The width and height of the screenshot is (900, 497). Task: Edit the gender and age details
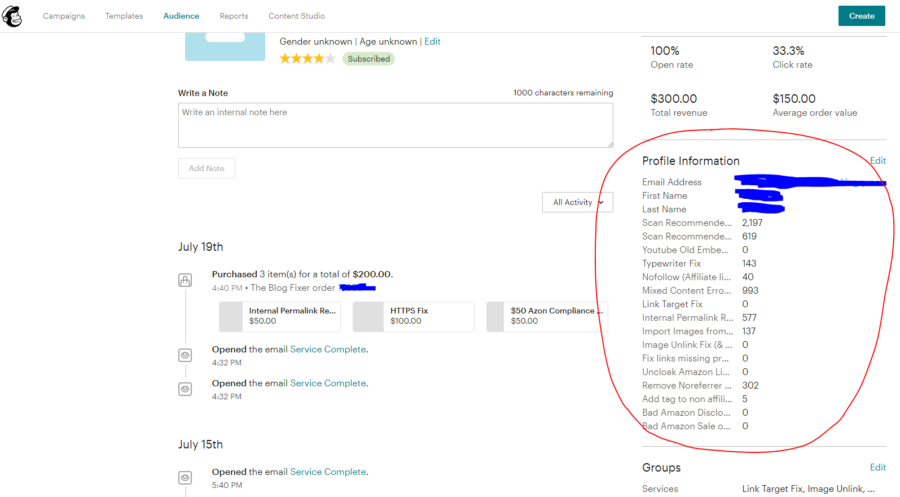click(x=432, y=41)
